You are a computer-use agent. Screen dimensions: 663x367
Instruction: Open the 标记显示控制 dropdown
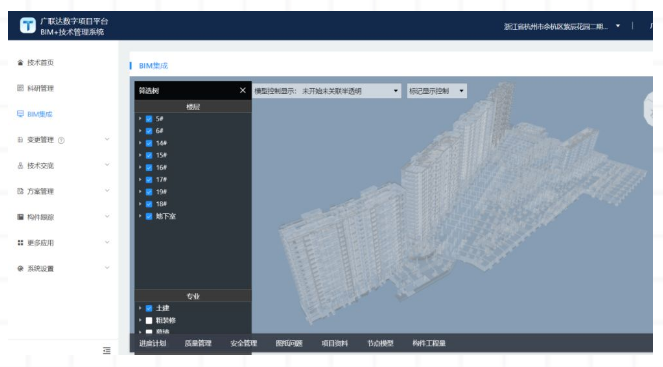point(437,91)
